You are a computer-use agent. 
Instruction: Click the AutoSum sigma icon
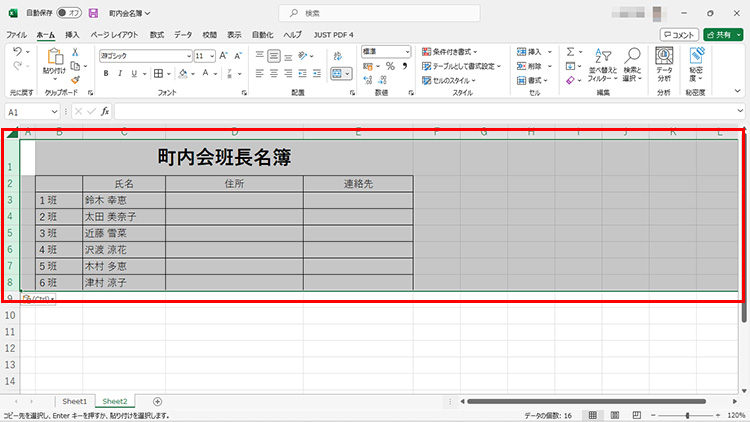[569, 52]
